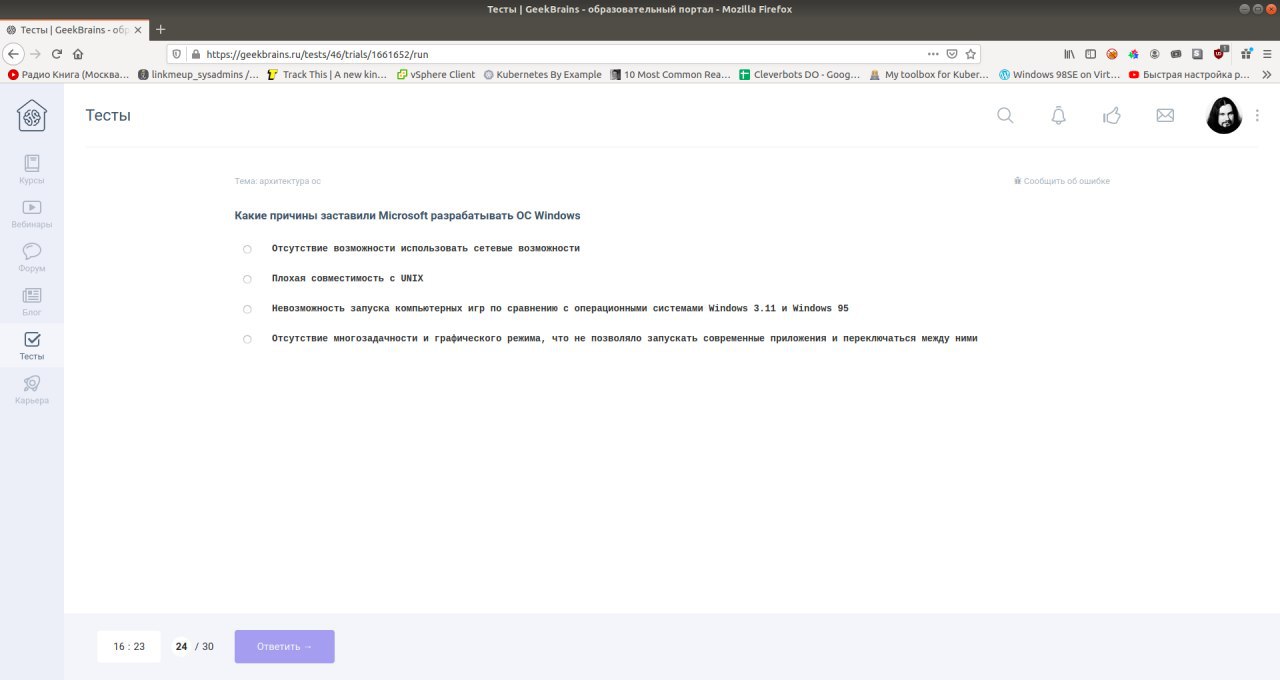Click the 'Ответить →' submit button
The image size is (1280, 680).
pyautogui.click(x=285, y=646)
